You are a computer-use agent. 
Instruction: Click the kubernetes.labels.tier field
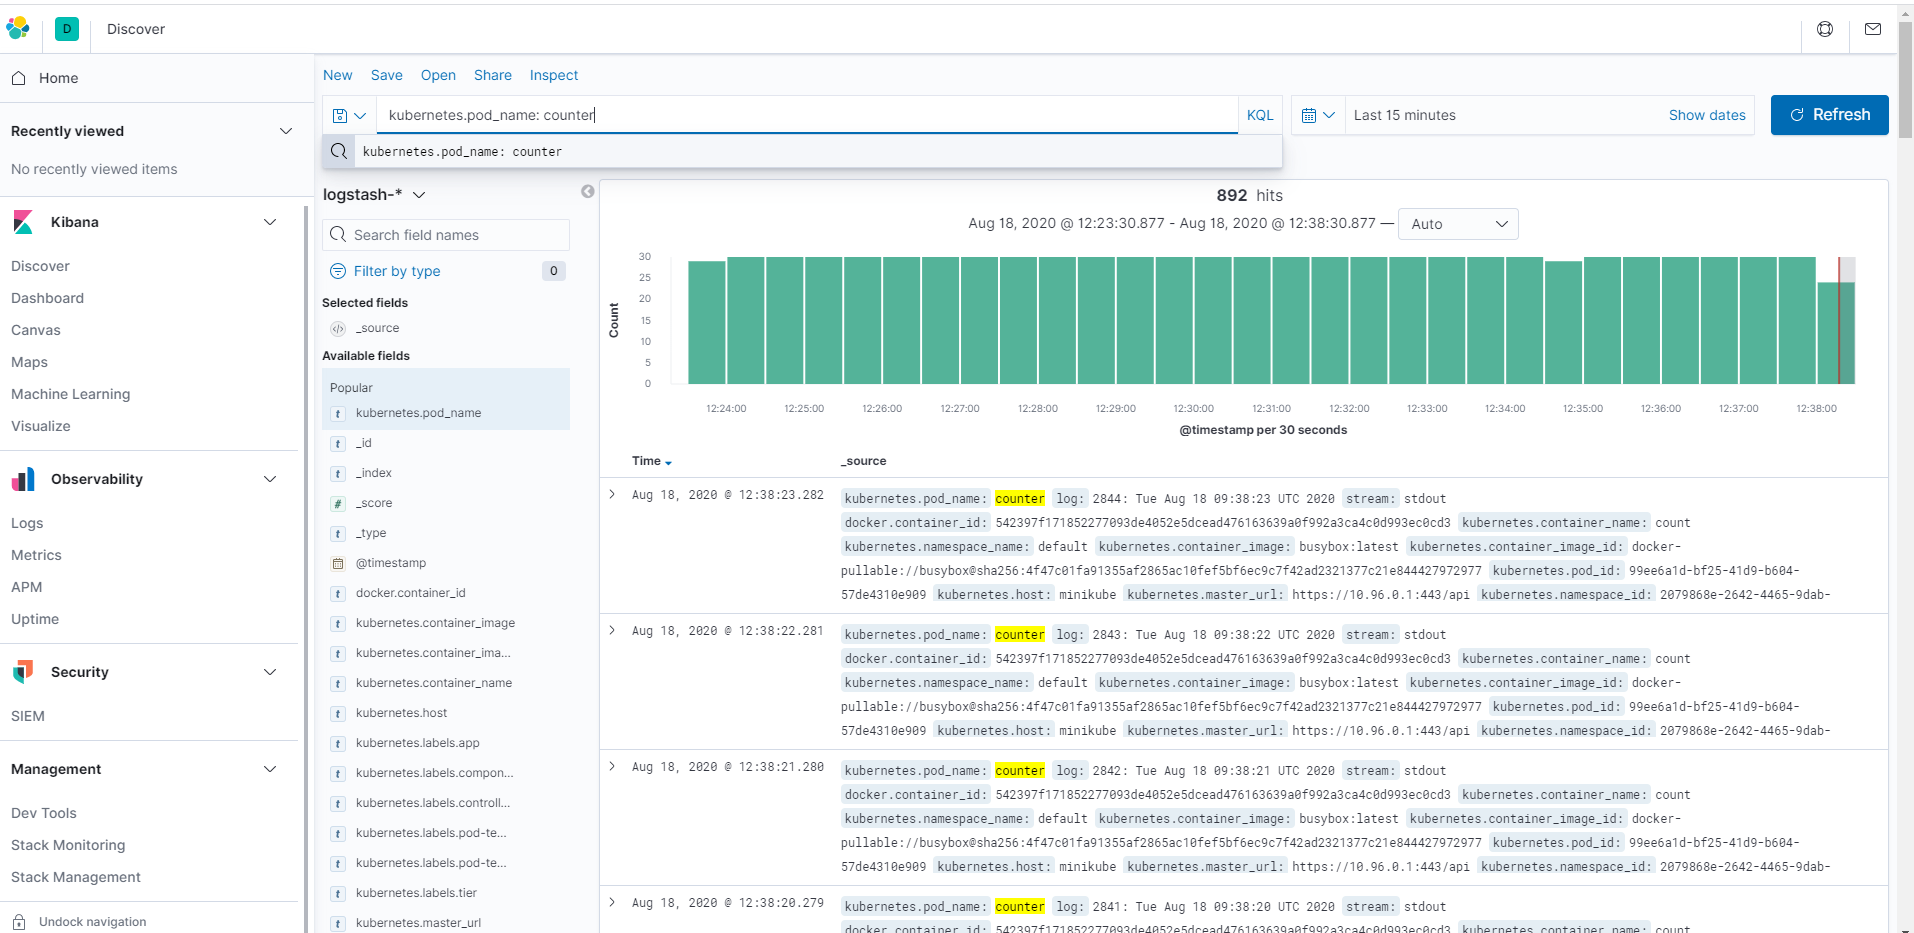click(416, 893)
